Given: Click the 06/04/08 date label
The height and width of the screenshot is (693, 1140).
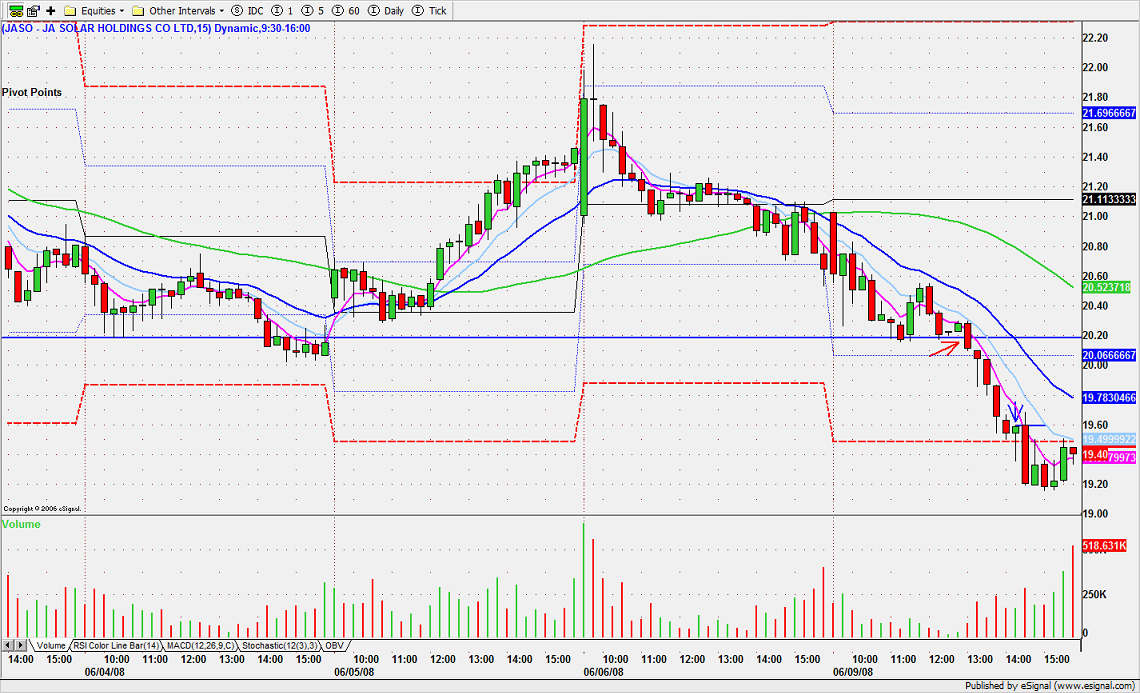Looking at the screenshot, I should (105, 672).
